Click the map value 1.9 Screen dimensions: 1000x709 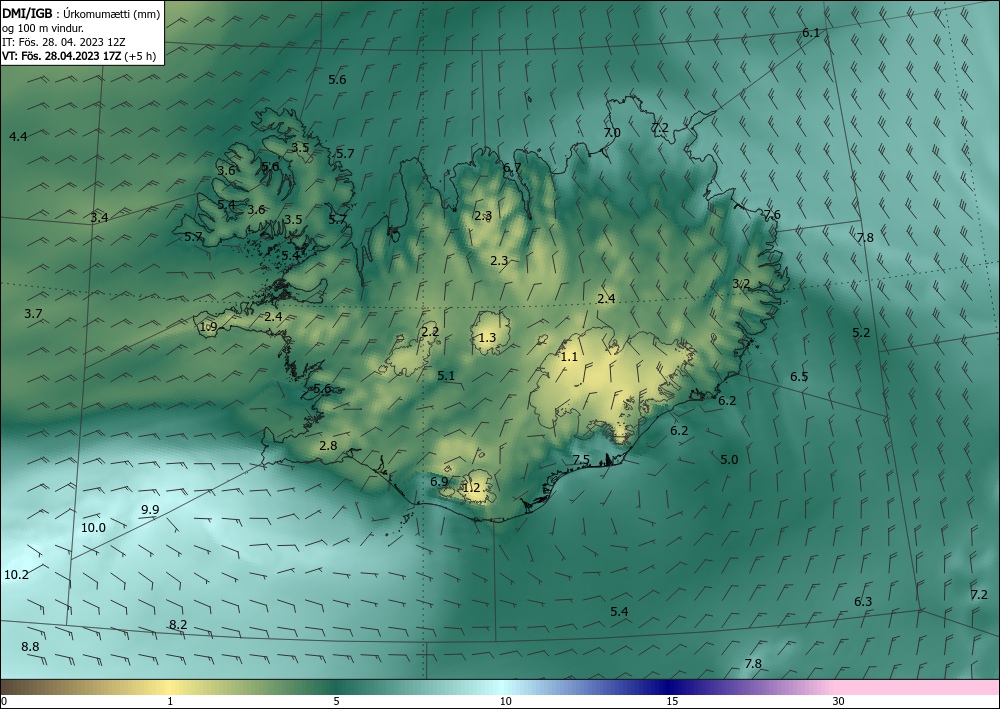[x=209, y=327]
